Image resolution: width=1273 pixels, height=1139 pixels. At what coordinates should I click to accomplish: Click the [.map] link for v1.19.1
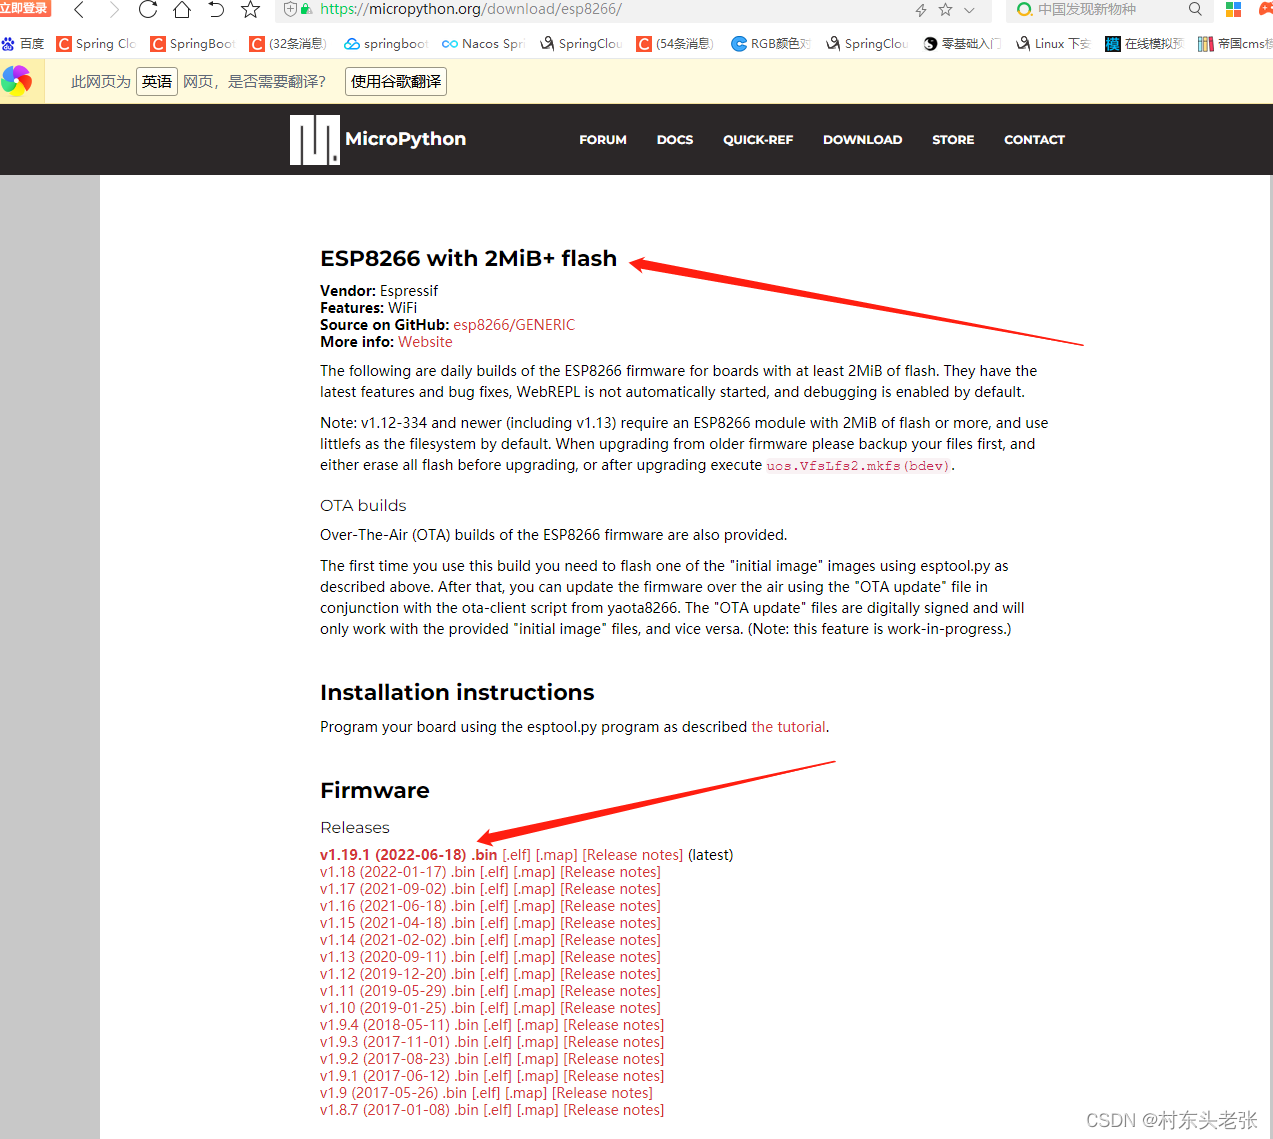[x=557, y=855]
